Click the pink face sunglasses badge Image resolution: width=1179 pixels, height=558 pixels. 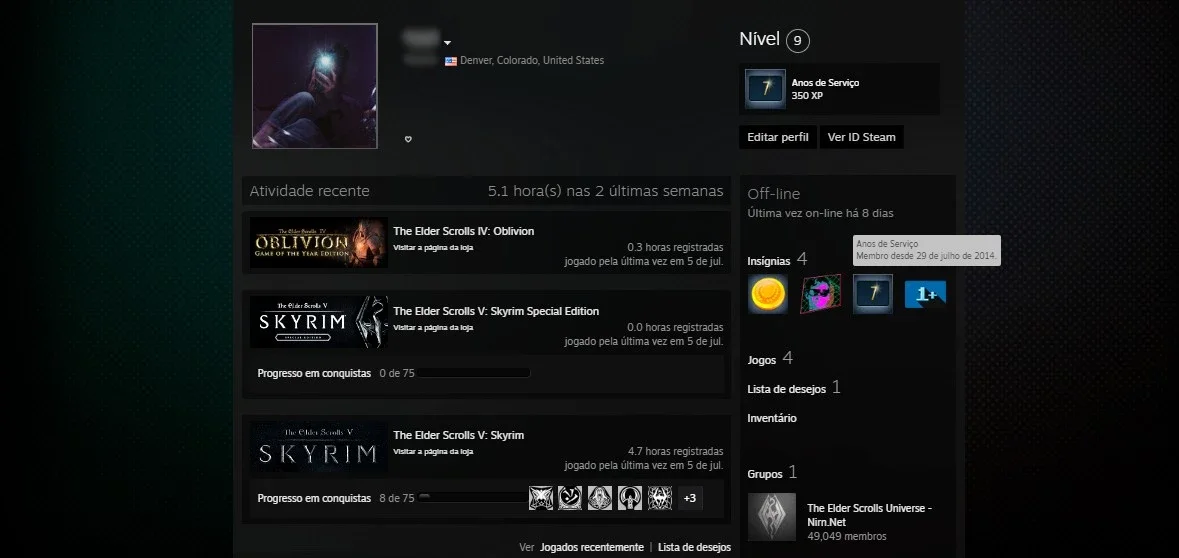pos(820,294)
